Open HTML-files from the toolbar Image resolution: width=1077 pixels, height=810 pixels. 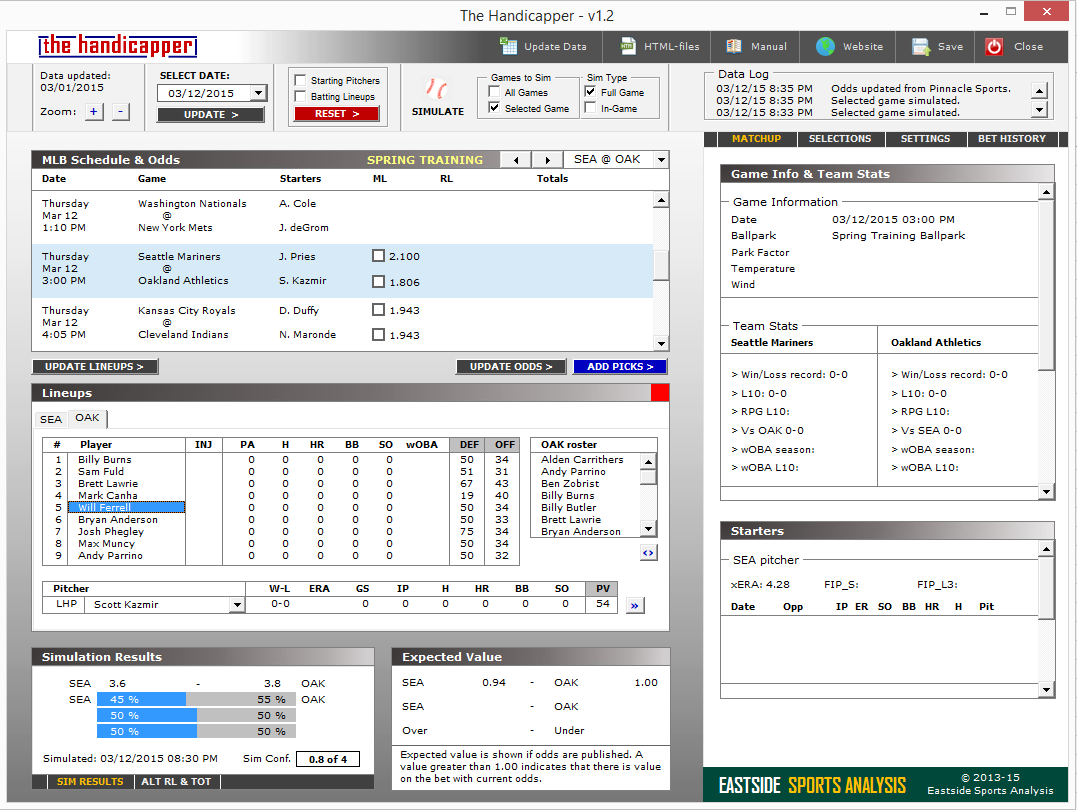pyautogui.click(x=628, y=46)
